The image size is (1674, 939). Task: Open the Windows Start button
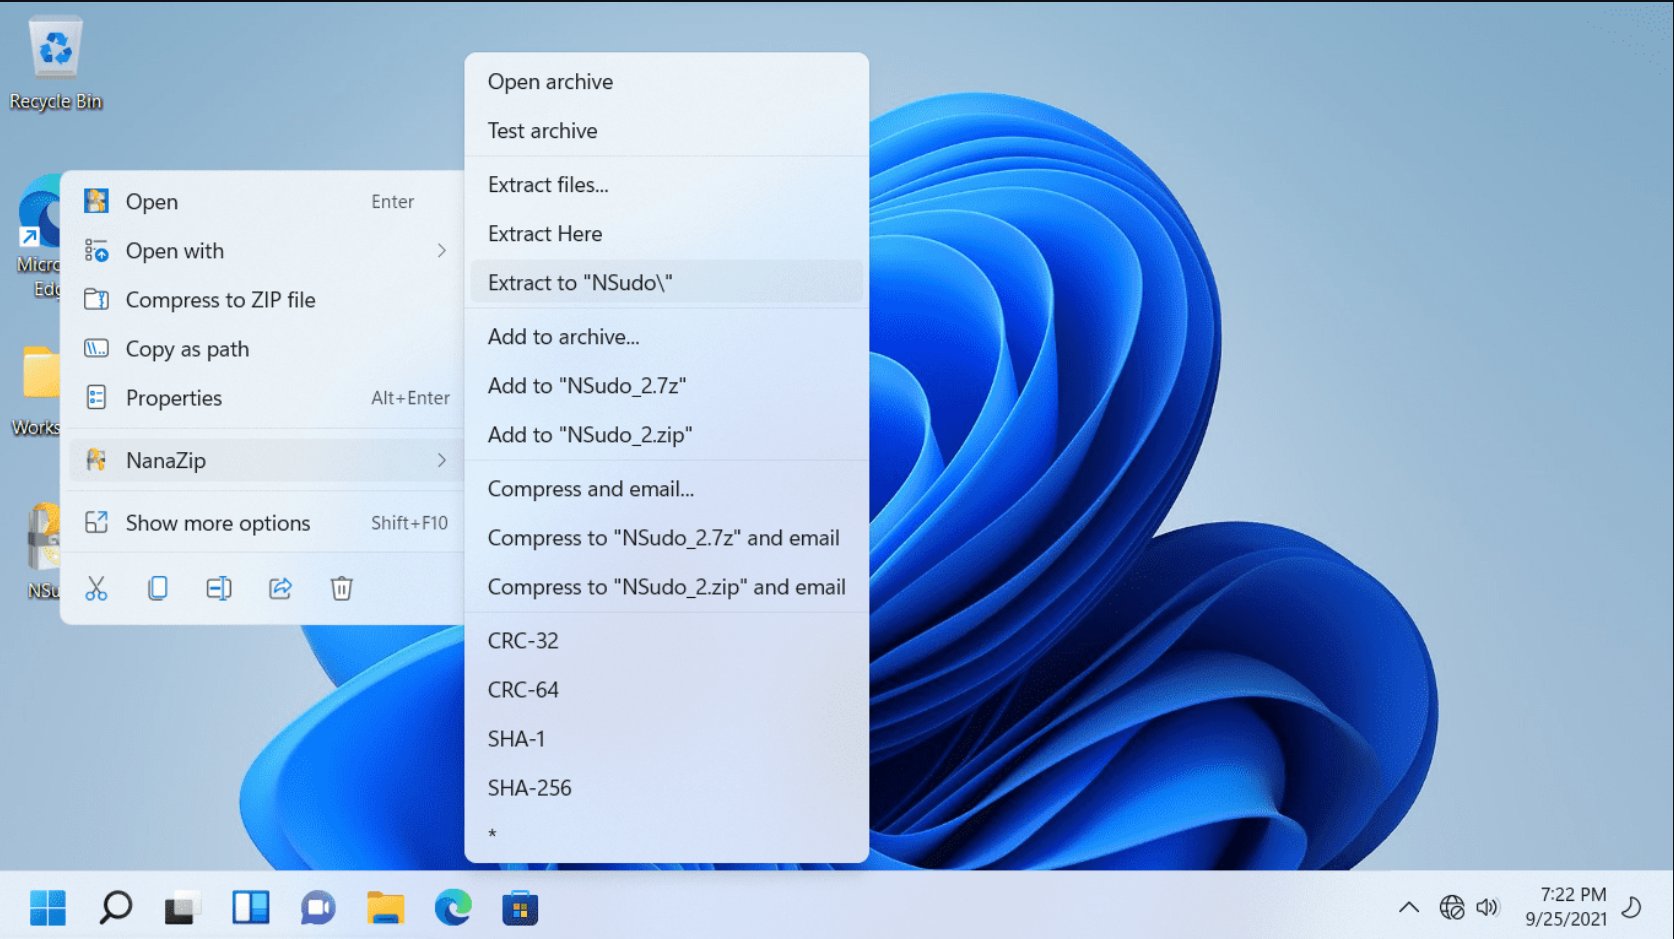(47, 907)
